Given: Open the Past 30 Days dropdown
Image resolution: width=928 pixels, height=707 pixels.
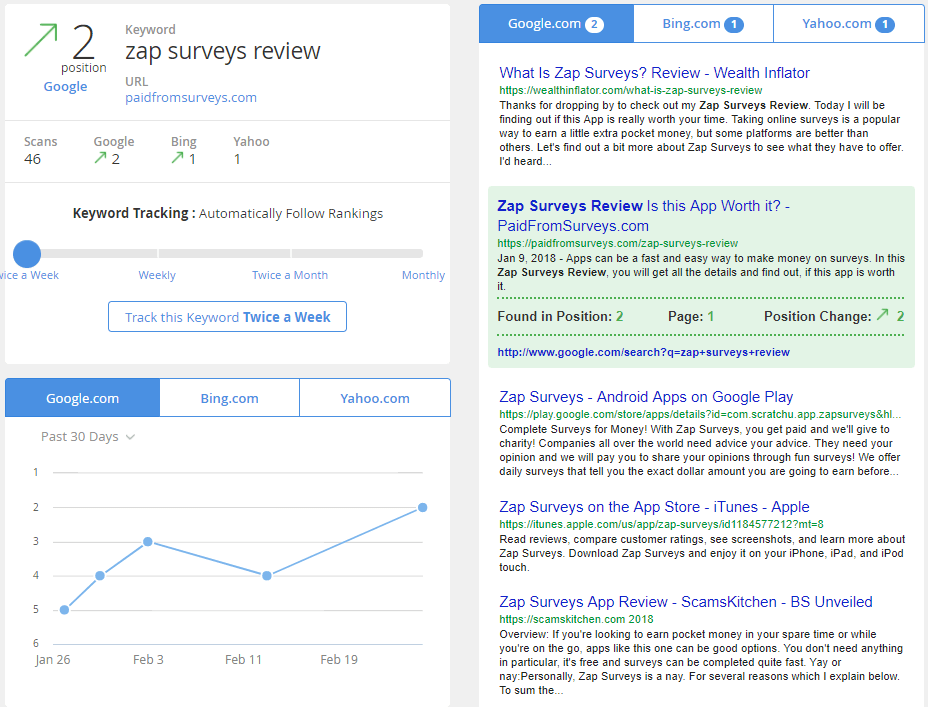Looking at the screenshot, I should [88, 437].
